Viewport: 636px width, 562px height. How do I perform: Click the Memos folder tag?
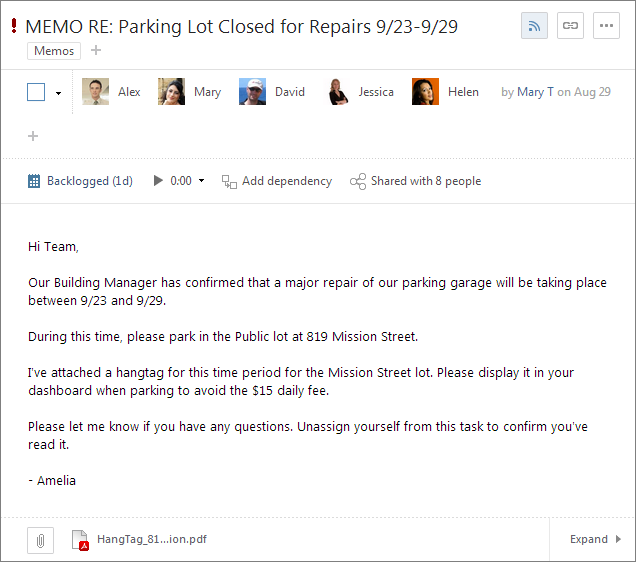tap(54, 51)
